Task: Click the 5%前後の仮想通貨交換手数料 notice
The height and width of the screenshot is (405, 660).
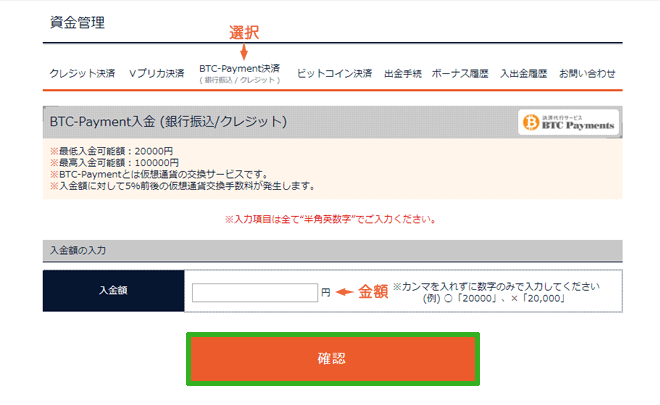Action: pyautogui.click(x=183, y=186)
